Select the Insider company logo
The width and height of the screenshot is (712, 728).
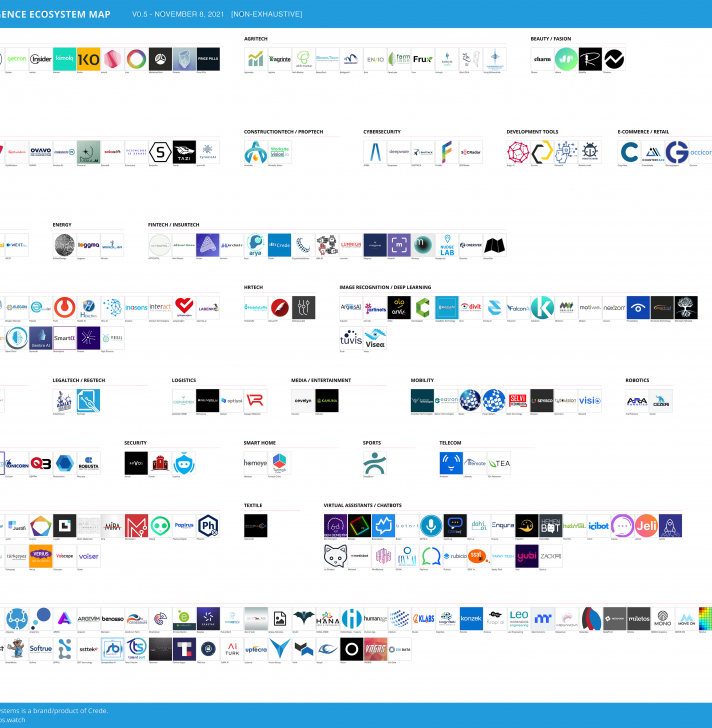pyautogui.click(x=41, y=59)
